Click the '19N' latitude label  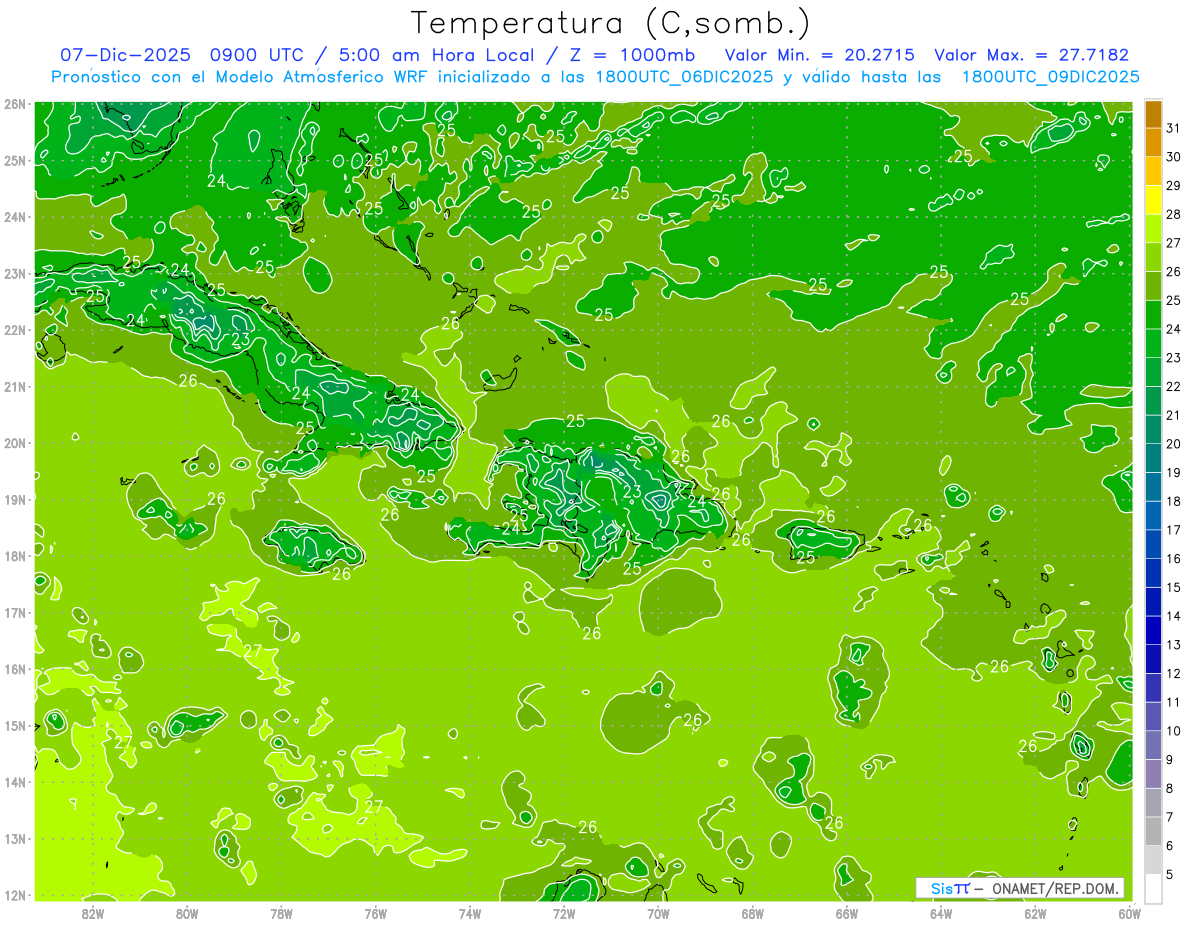point(15,499)
